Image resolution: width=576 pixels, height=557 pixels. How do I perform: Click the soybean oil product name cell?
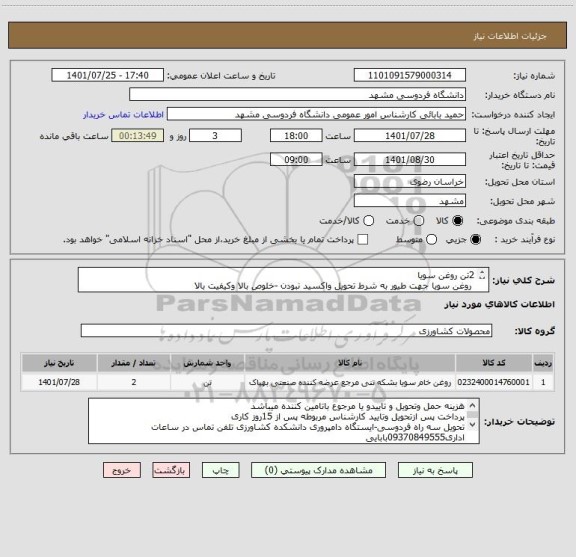[x=350, y=382]
